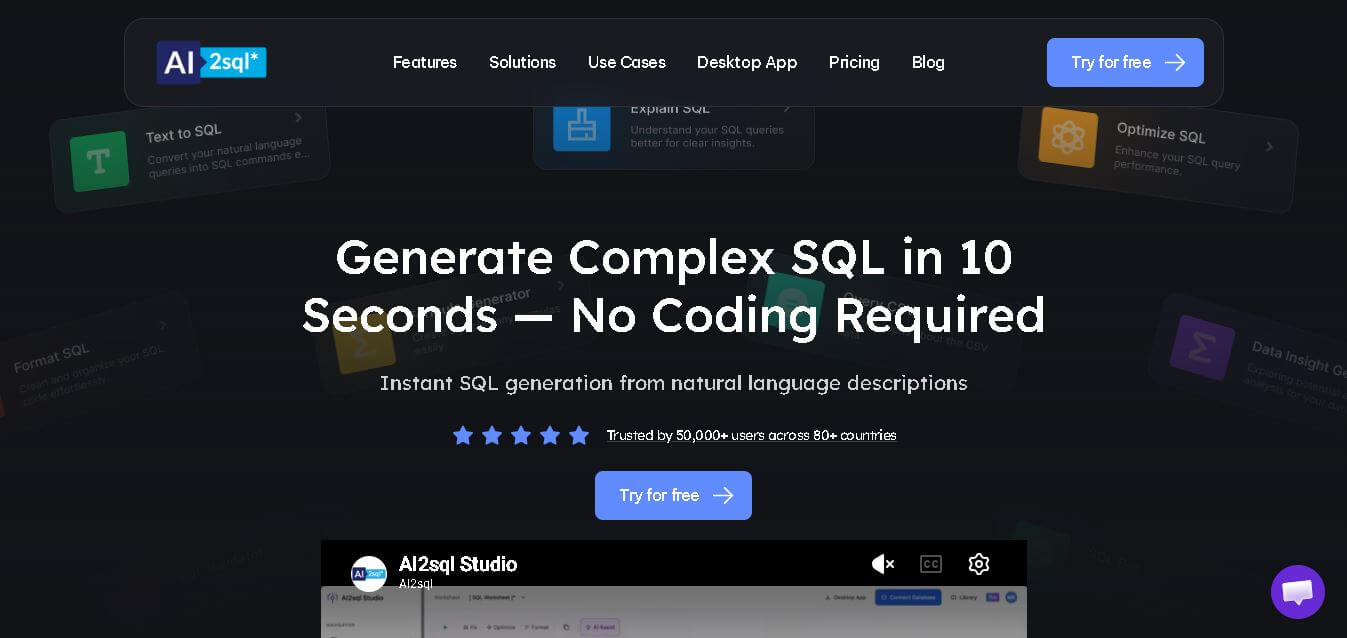Go to Desktop App in the navbar

point(747,62)
